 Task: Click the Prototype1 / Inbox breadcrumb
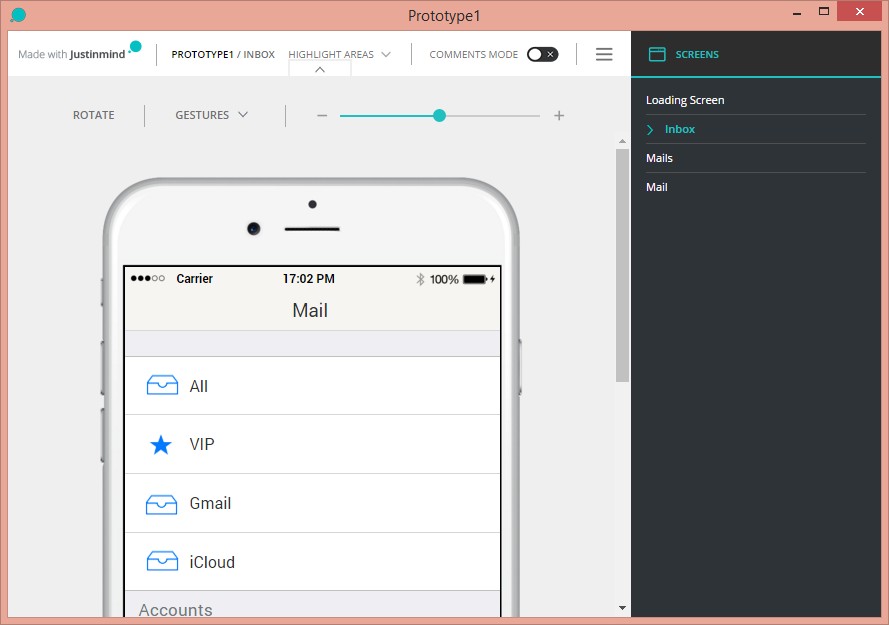pos(223,54)
